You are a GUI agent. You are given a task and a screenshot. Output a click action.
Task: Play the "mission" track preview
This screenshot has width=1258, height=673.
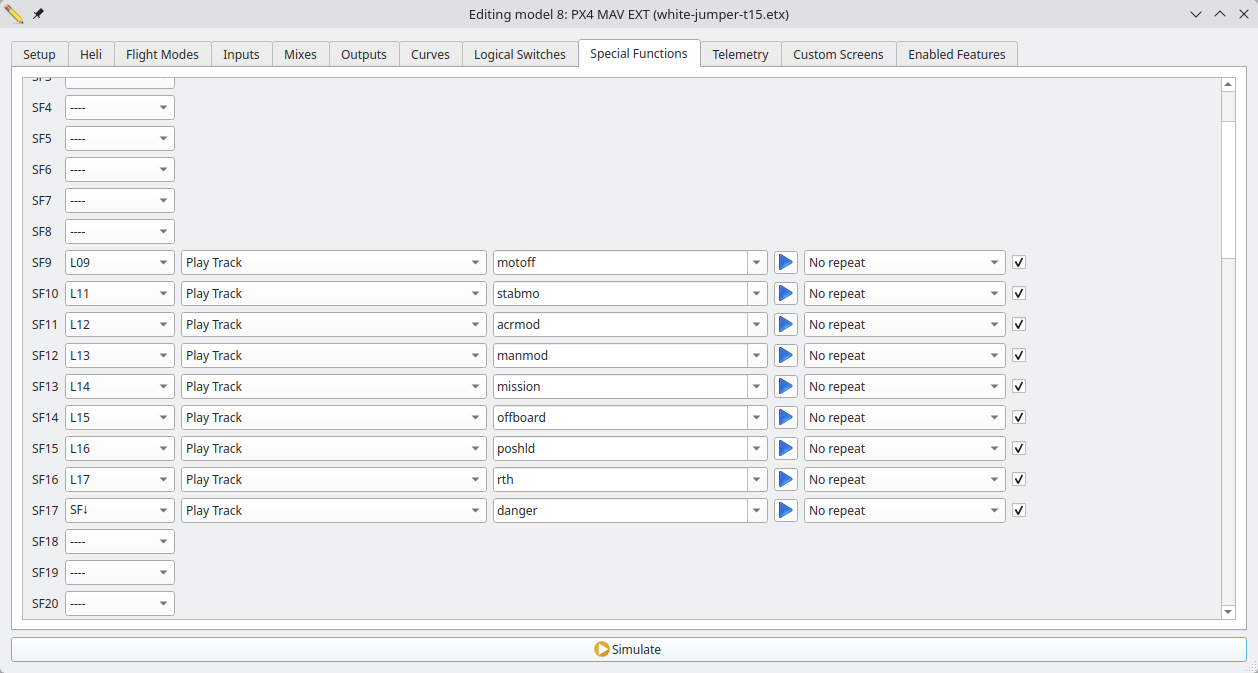pos(785,386)
